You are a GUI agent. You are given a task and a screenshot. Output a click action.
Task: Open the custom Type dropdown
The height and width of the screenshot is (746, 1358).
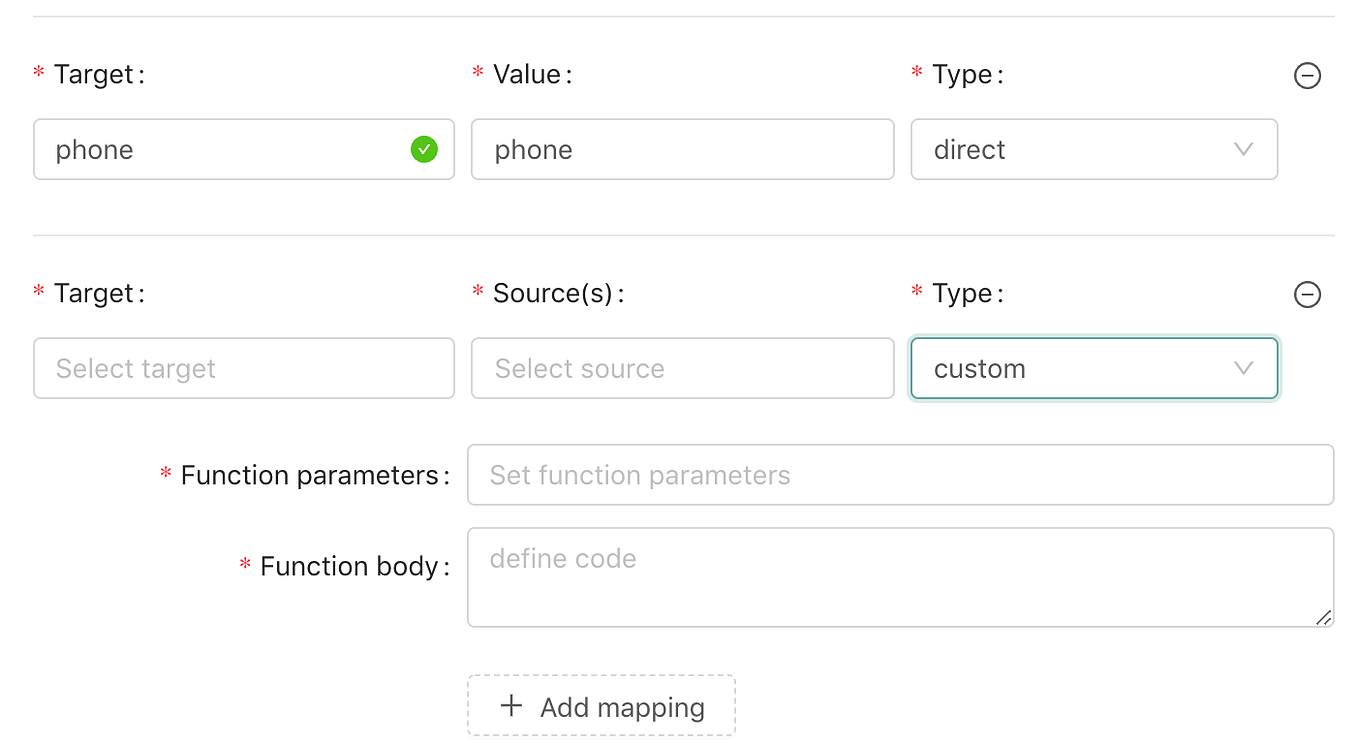click(x=1093, y=368)
